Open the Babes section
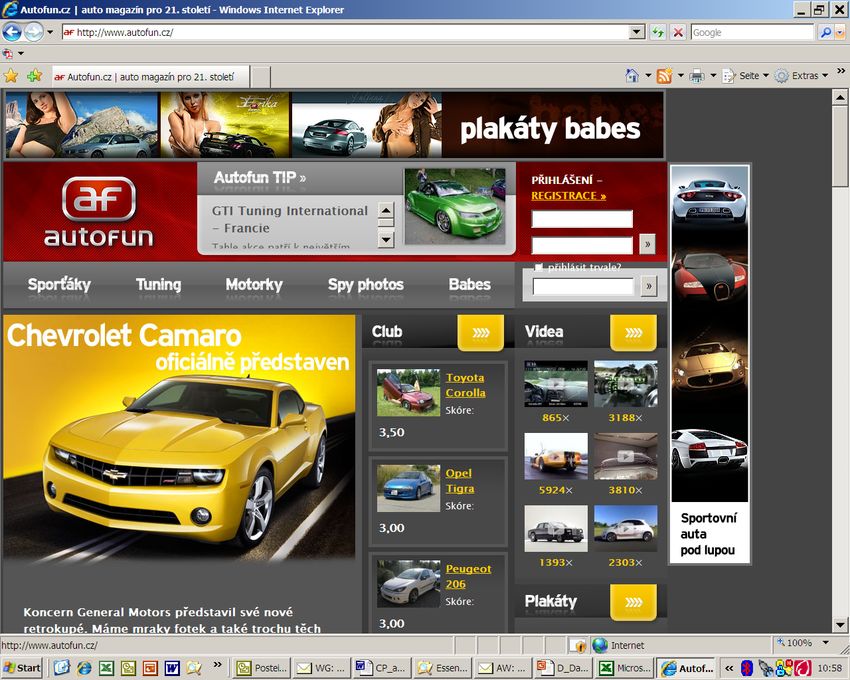This screenshot has width=850, height=680. click(x=469, y=284)
